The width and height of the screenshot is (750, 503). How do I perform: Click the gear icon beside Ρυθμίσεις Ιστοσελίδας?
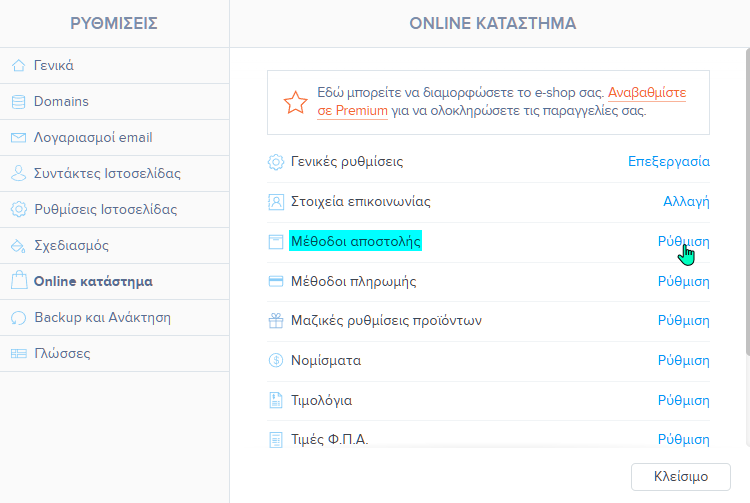19,209
